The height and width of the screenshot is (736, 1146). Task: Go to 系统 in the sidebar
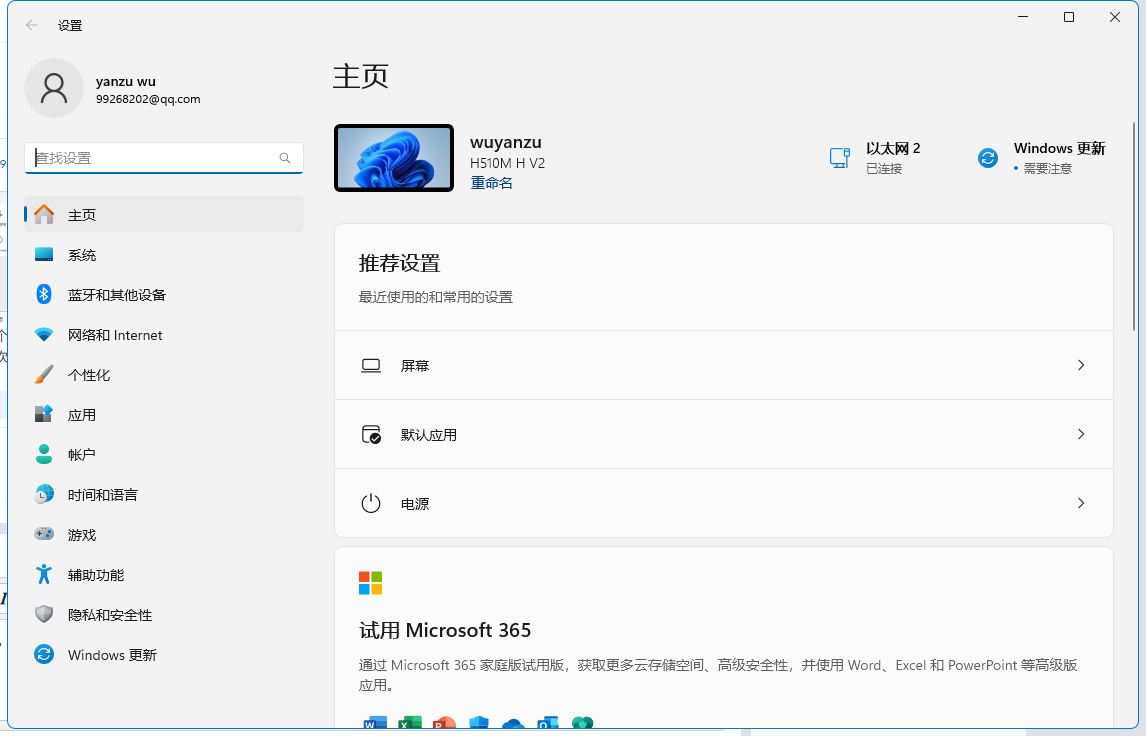pyautogui.click(x=82, y=255)
